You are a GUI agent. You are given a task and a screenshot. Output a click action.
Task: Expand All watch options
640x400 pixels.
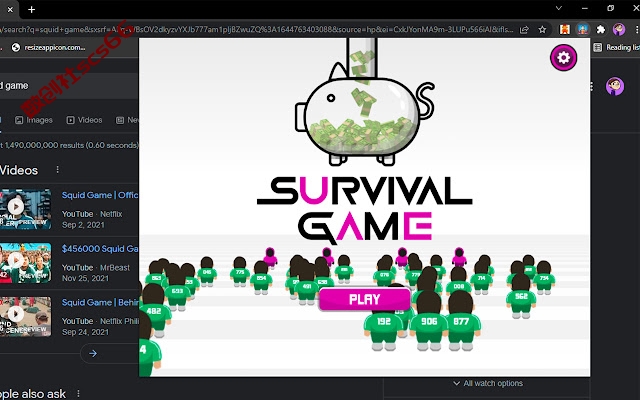coord(488,383)
